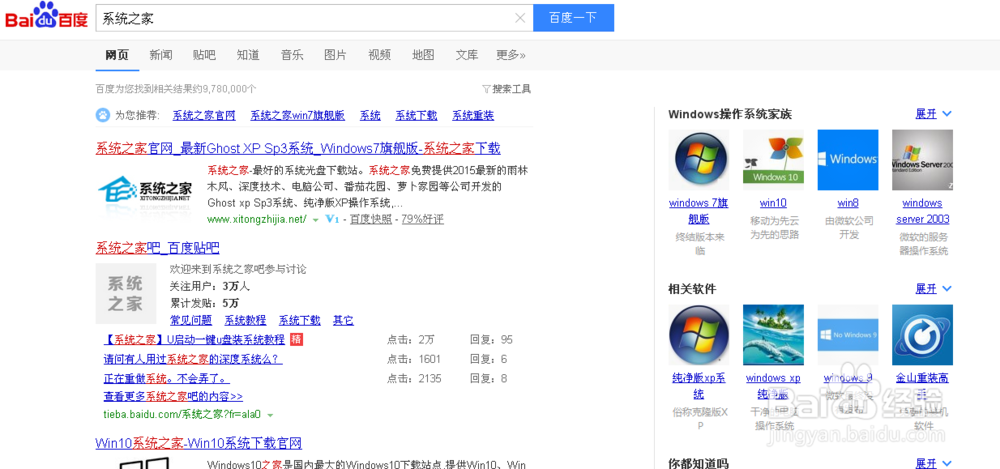
Task: Click recommended link 系统下载
Action: (416, 115)
